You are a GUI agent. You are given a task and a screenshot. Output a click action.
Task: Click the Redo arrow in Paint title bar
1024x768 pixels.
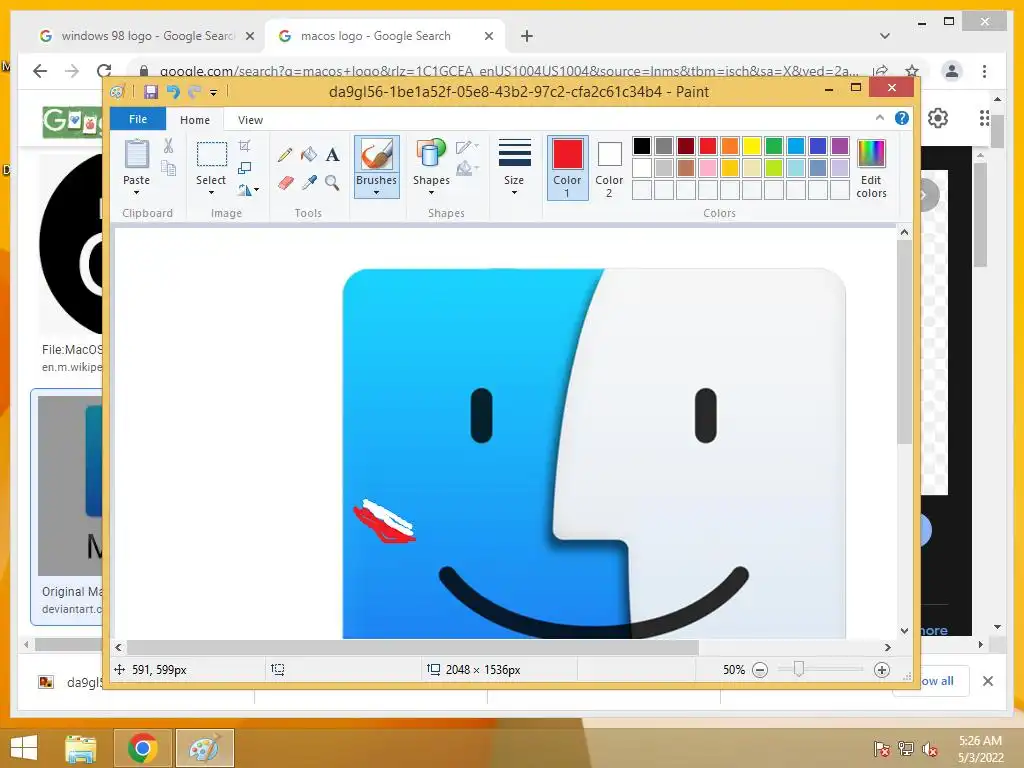coord(194,92)
